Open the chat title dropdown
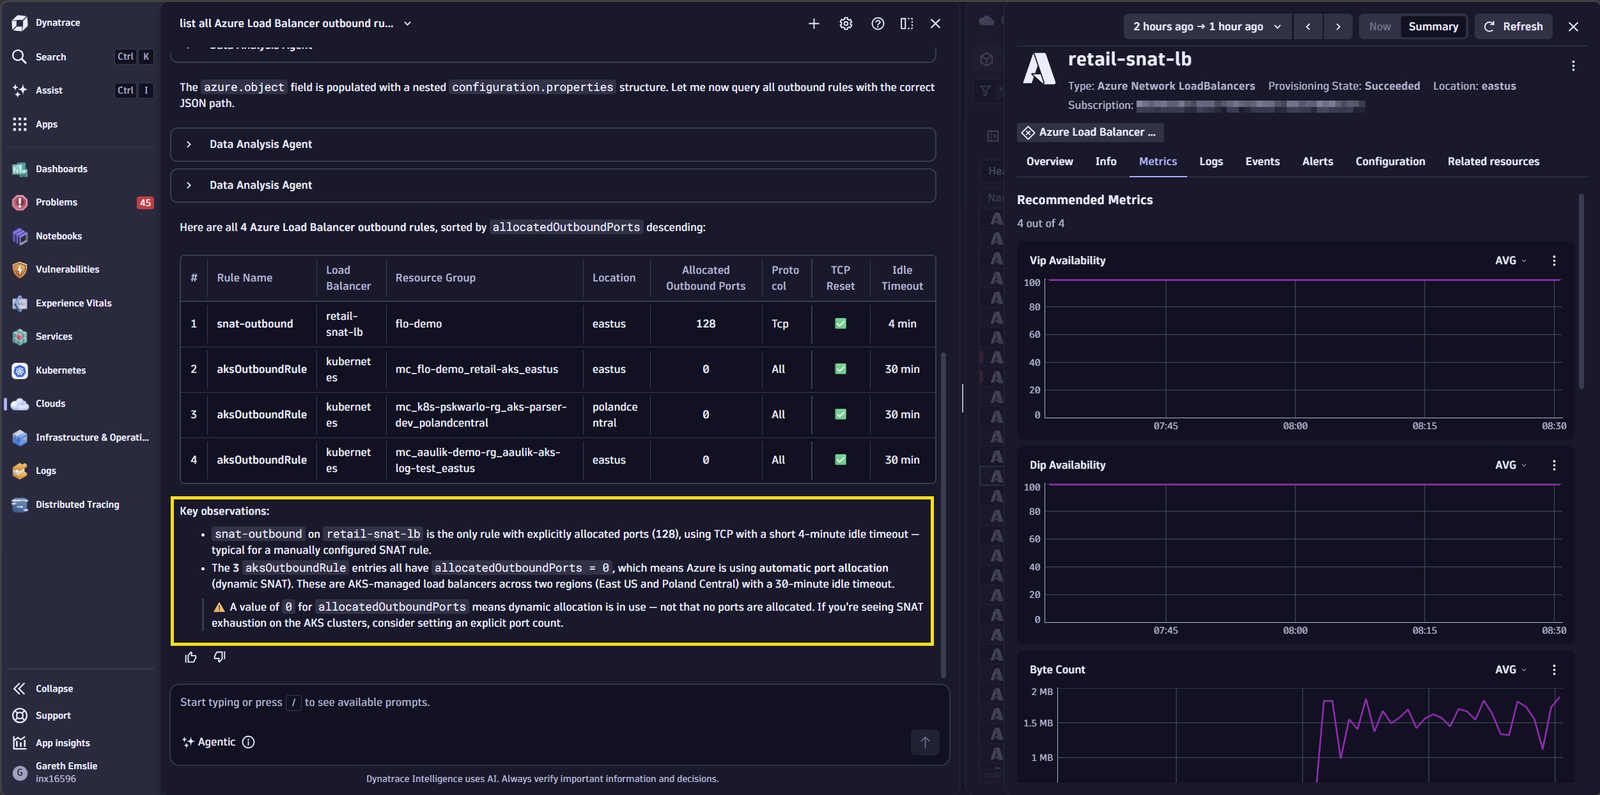1600x795 pixels. [408, 24]
